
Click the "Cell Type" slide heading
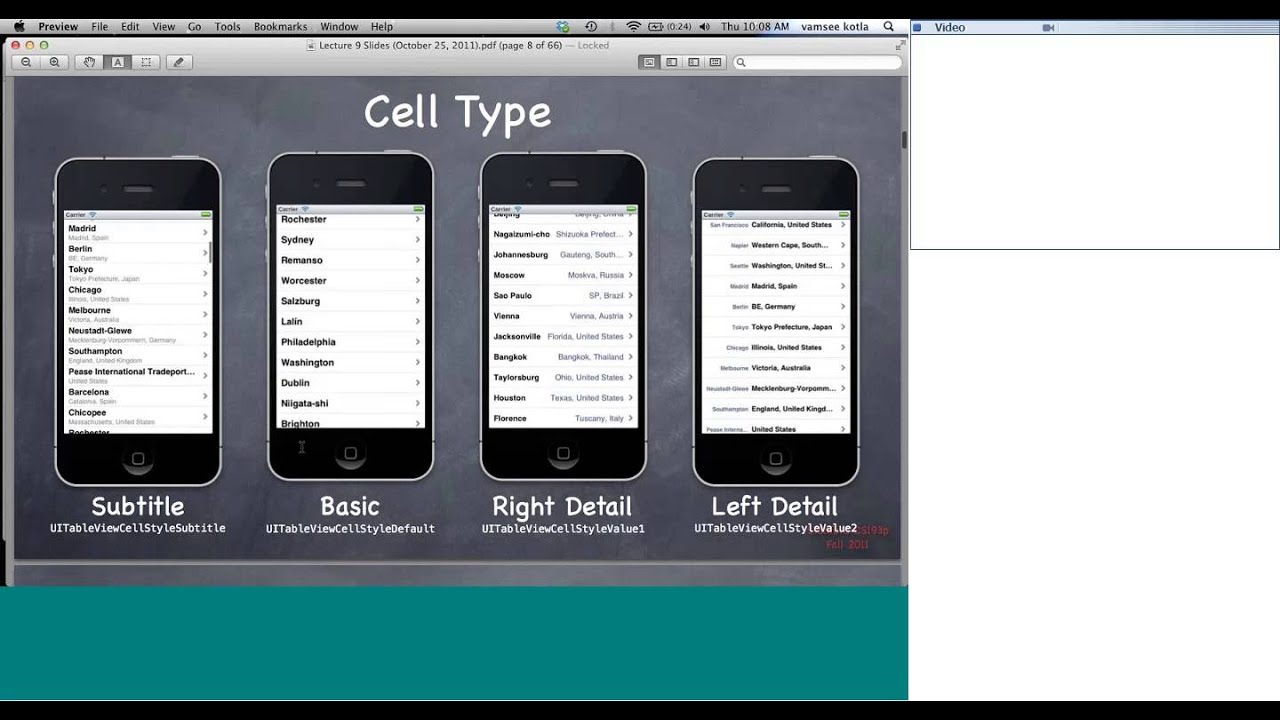pos(458,112)
